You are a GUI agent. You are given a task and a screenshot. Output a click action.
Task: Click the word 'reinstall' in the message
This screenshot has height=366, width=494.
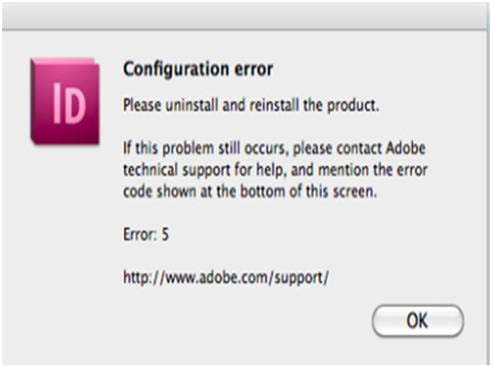coord(274,105)
